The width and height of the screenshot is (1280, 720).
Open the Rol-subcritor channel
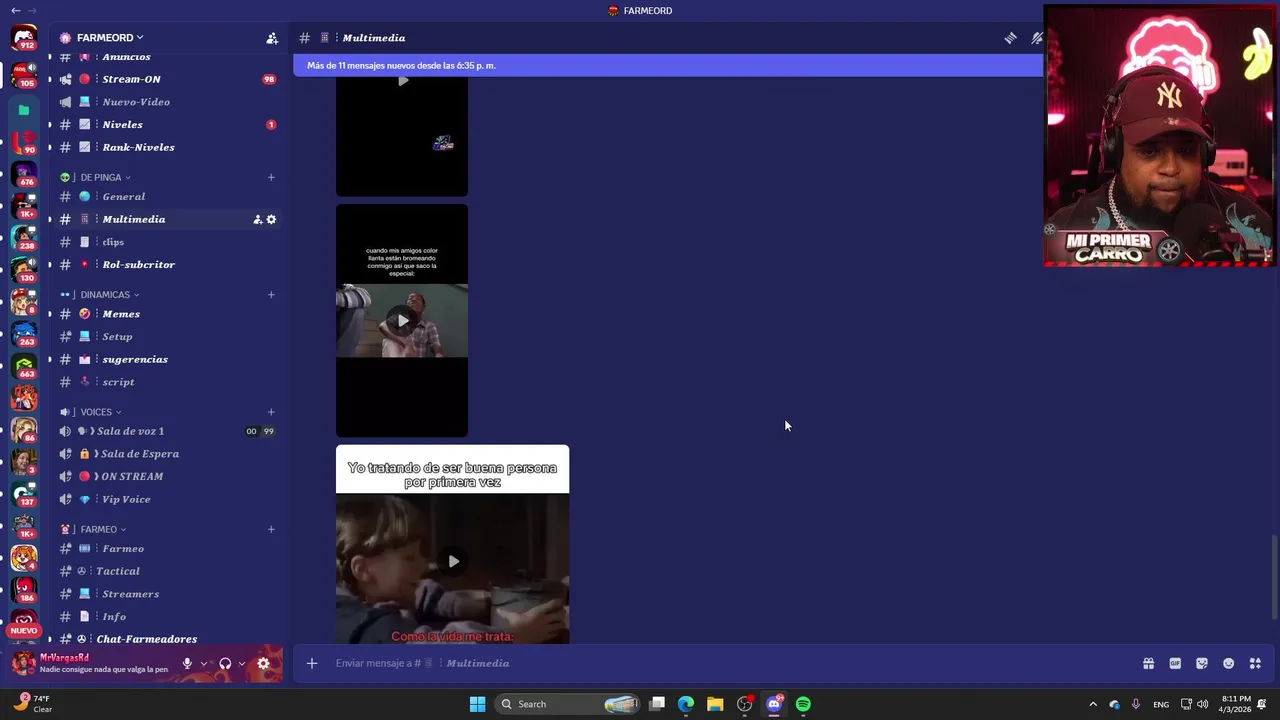(167, 264)
